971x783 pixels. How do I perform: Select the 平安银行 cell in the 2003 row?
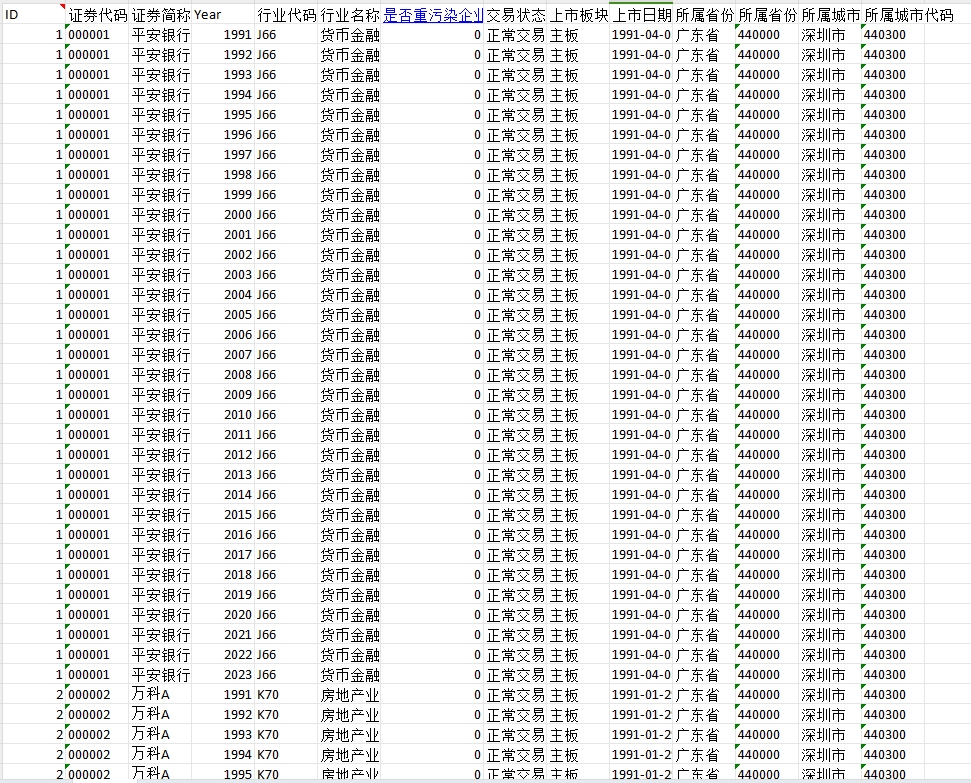point(160,274)
